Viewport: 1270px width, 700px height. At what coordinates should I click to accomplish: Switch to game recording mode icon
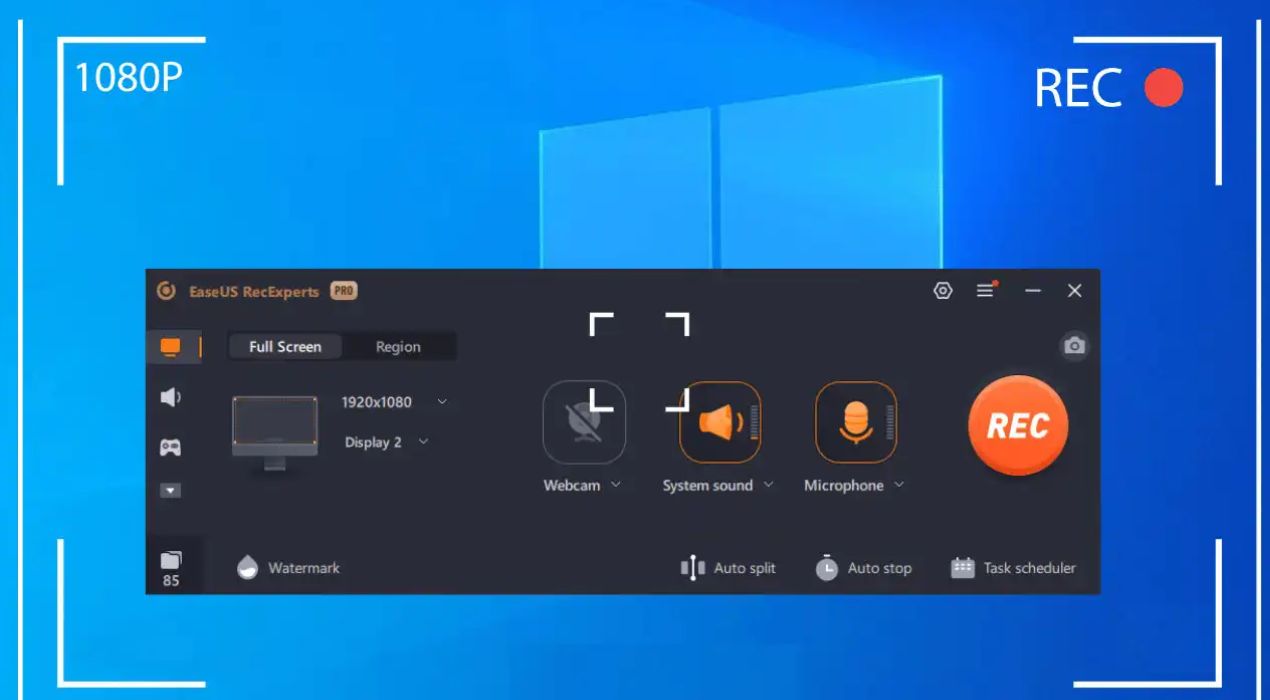(171, 447)
